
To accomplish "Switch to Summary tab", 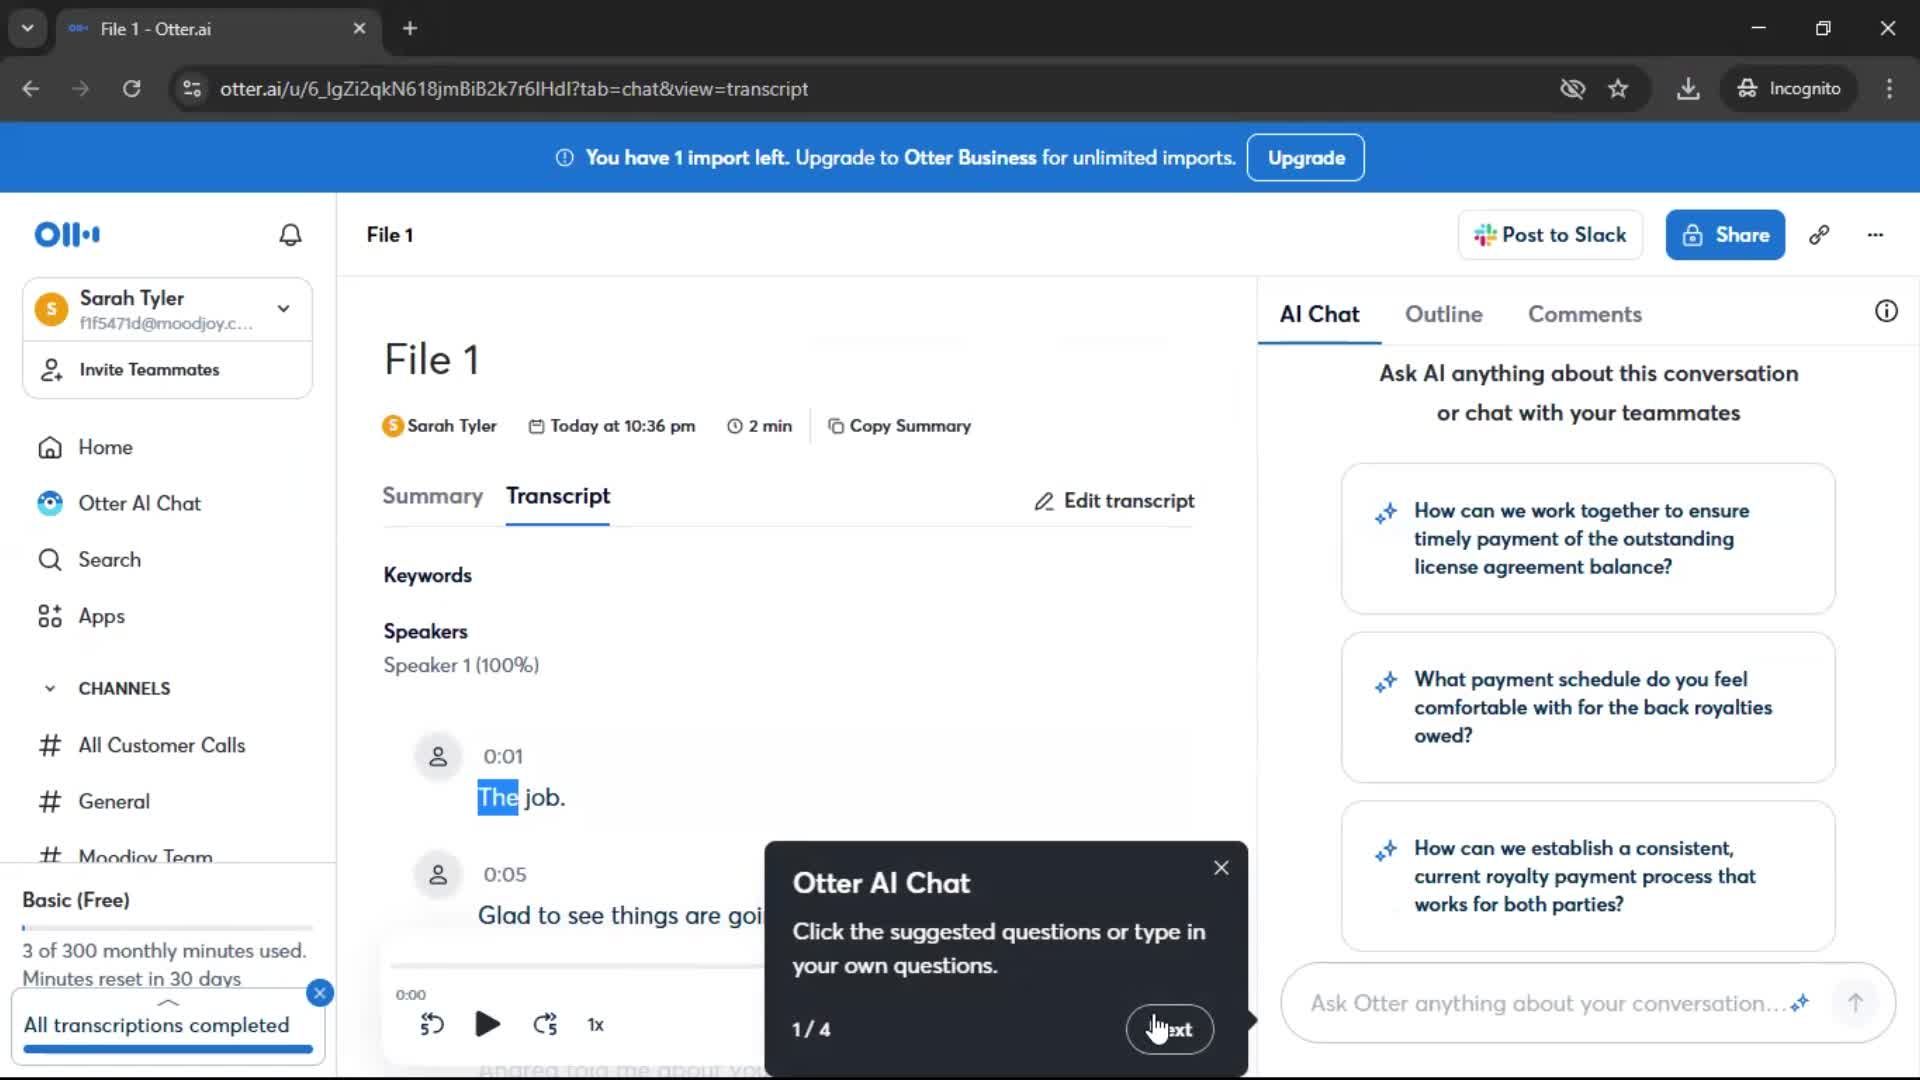I will click(x=432, y=496).
